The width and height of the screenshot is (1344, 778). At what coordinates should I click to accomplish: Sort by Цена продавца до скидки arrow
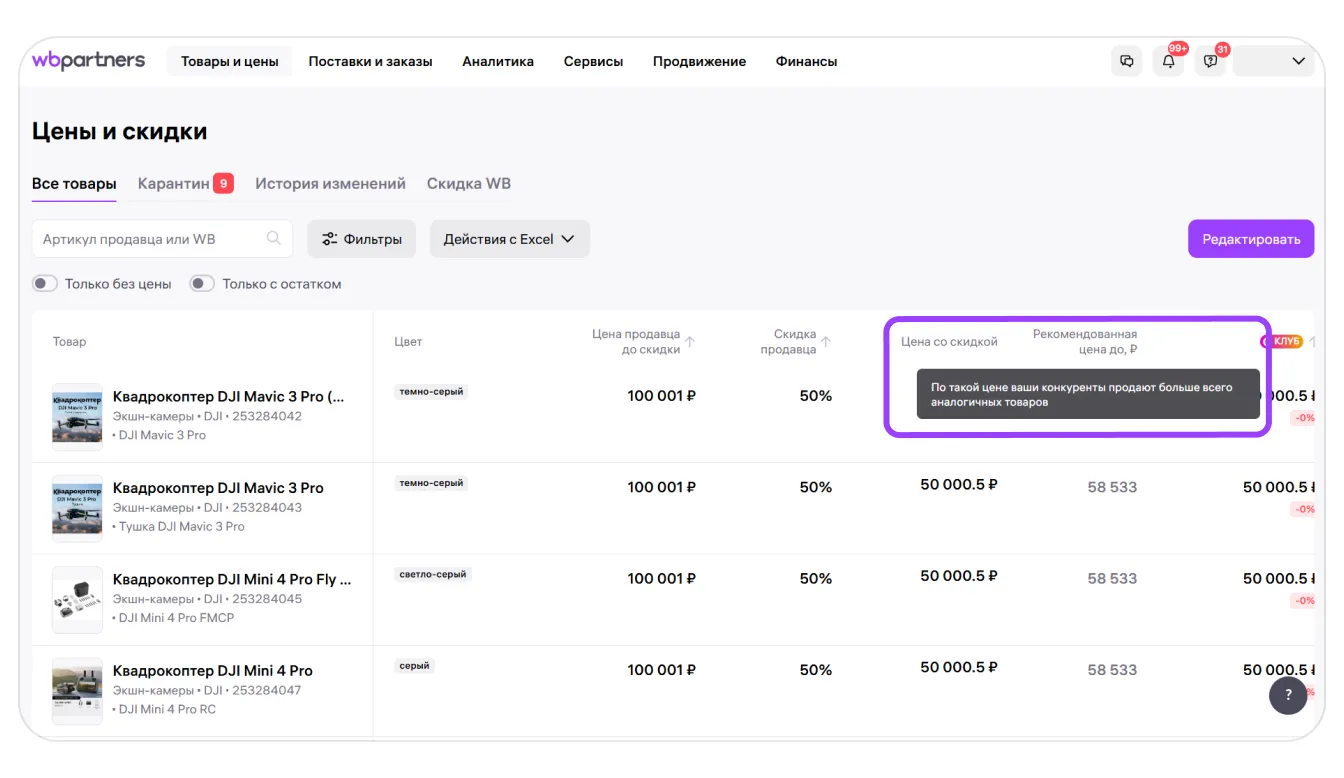coord(689,342)
